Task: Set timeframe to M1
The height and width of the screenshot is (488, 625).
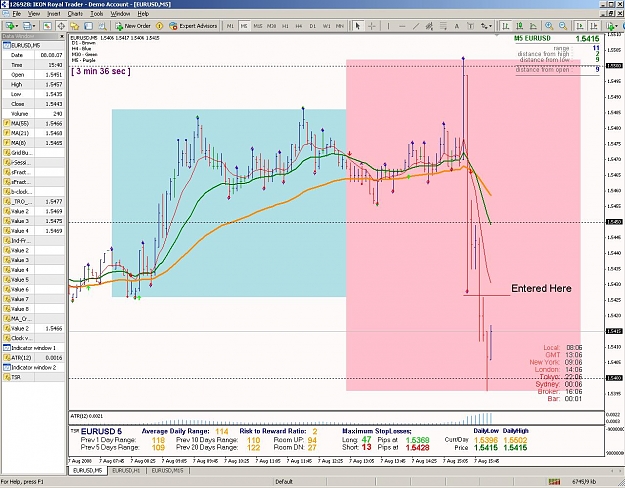Action: 230,26
